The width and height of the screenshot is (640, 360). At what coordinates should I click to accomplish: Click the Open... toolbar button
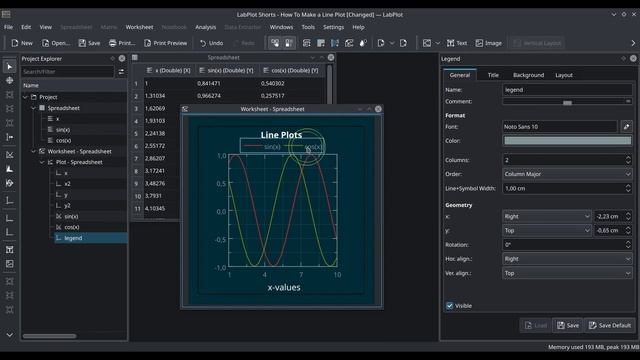coord(56,43)
